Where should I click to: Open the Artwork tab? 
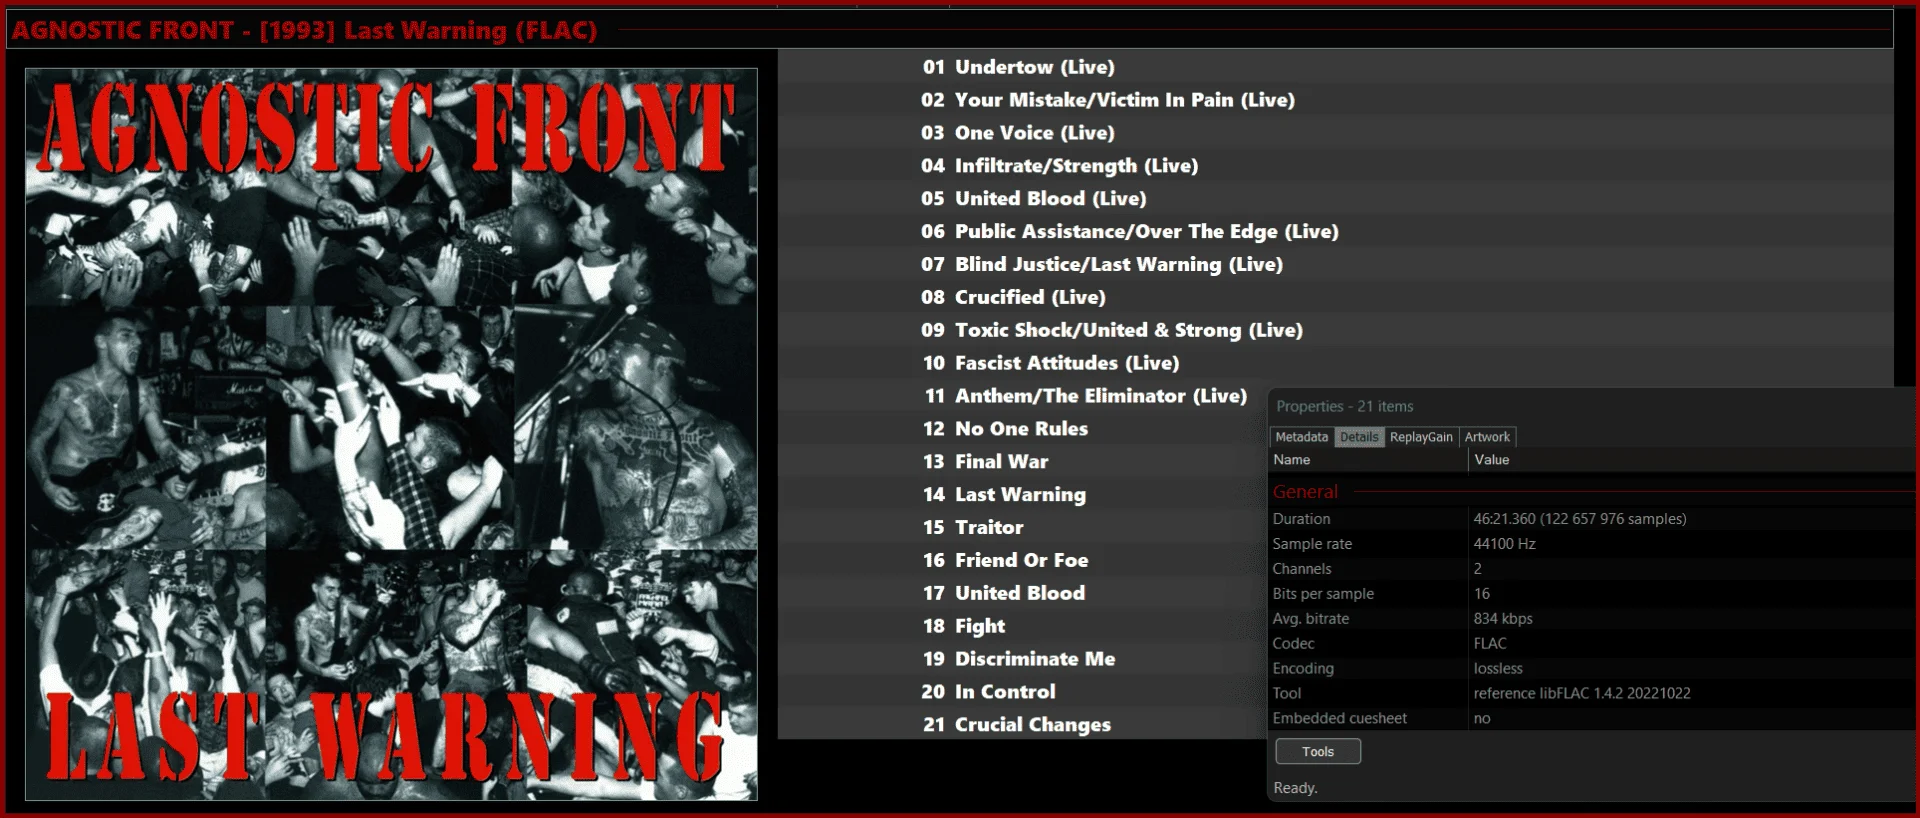tap(1487, 437)
